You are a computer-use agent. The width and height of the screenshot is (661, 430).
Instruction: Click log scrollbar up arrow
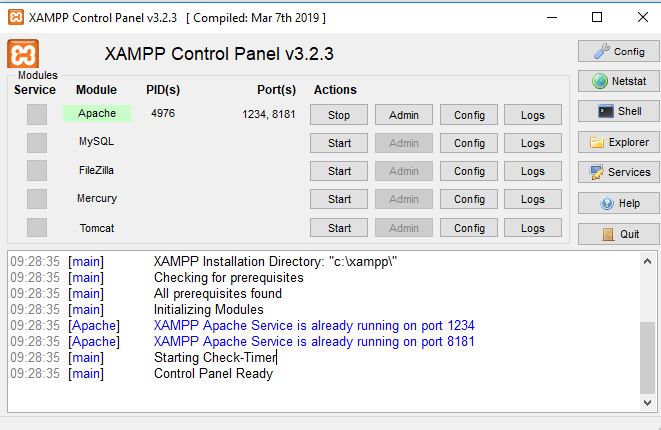(x=648, y=261)
